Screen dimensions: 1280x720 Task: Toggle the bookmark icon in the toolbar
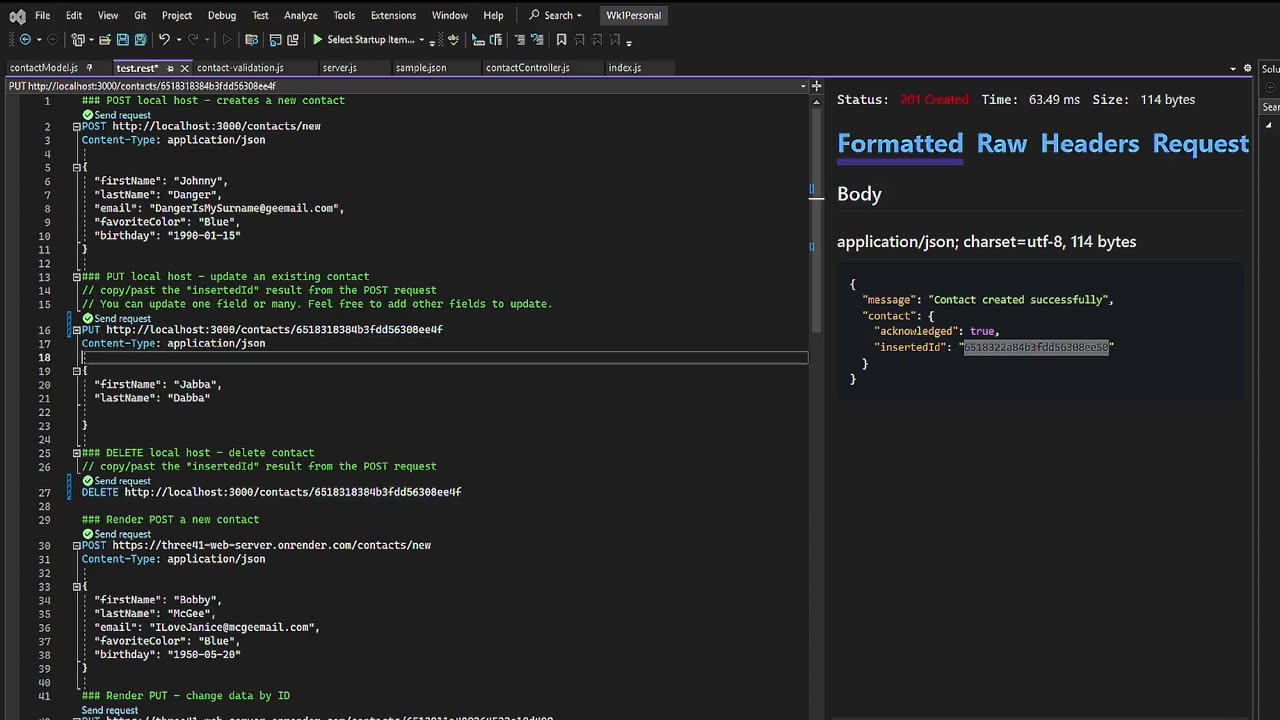561,40
